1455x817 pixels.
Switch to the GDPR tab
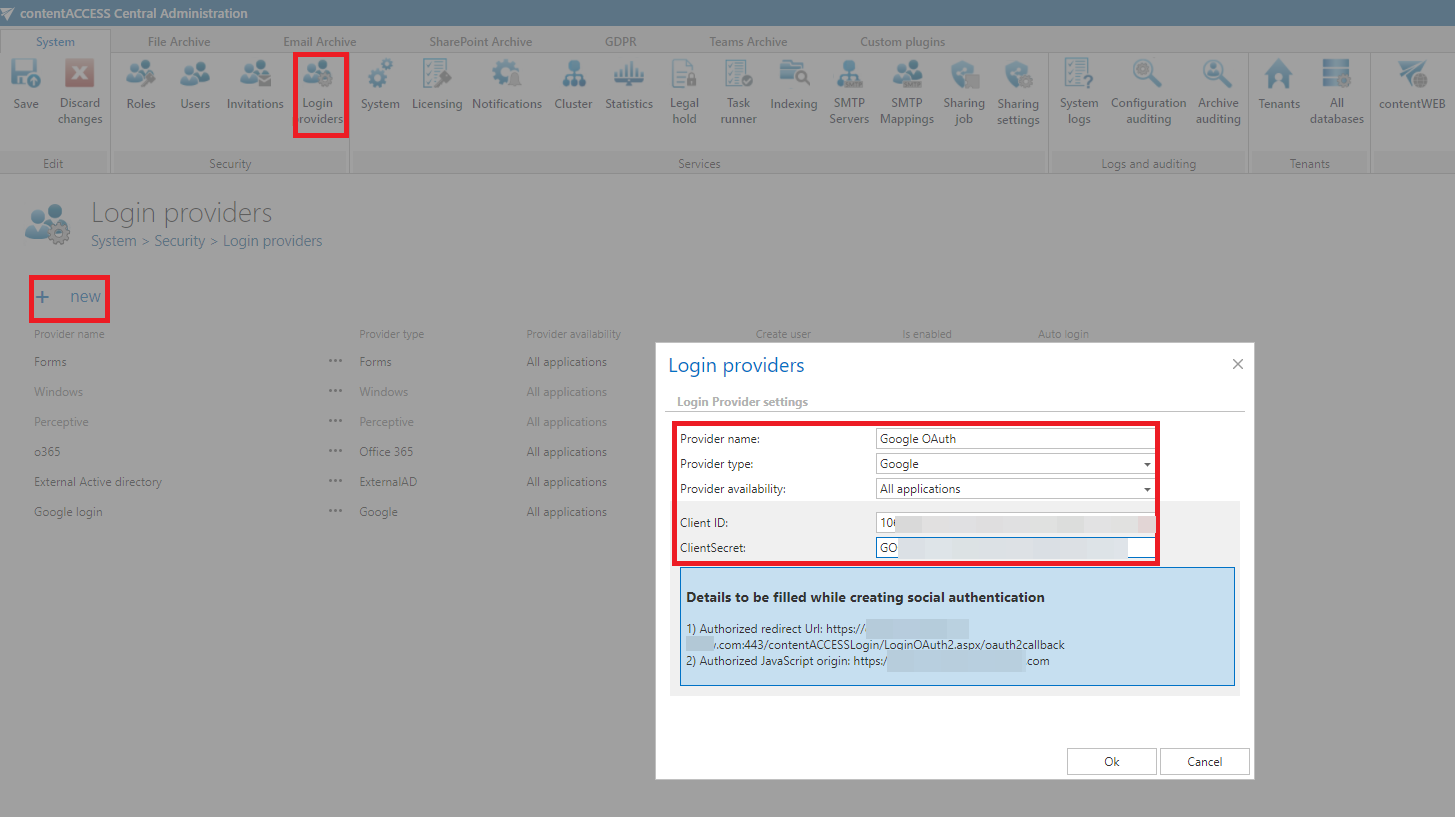point(620,42)
